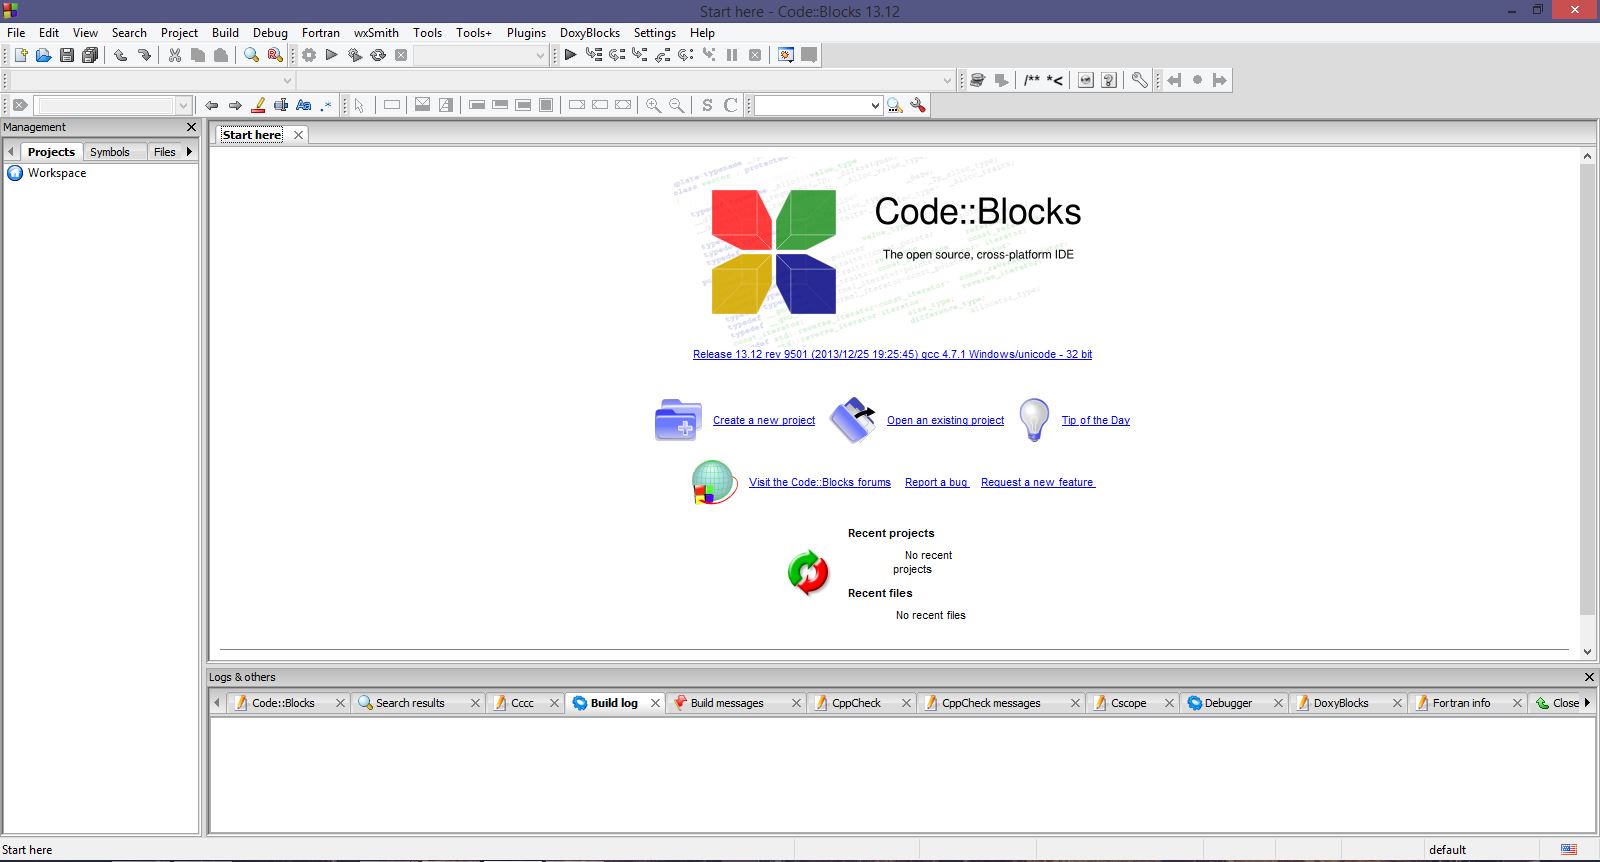Screen dimensions: 1600x862
Task: Click the Zoom out magnifier icon
Action: click(x=677, y=105)
